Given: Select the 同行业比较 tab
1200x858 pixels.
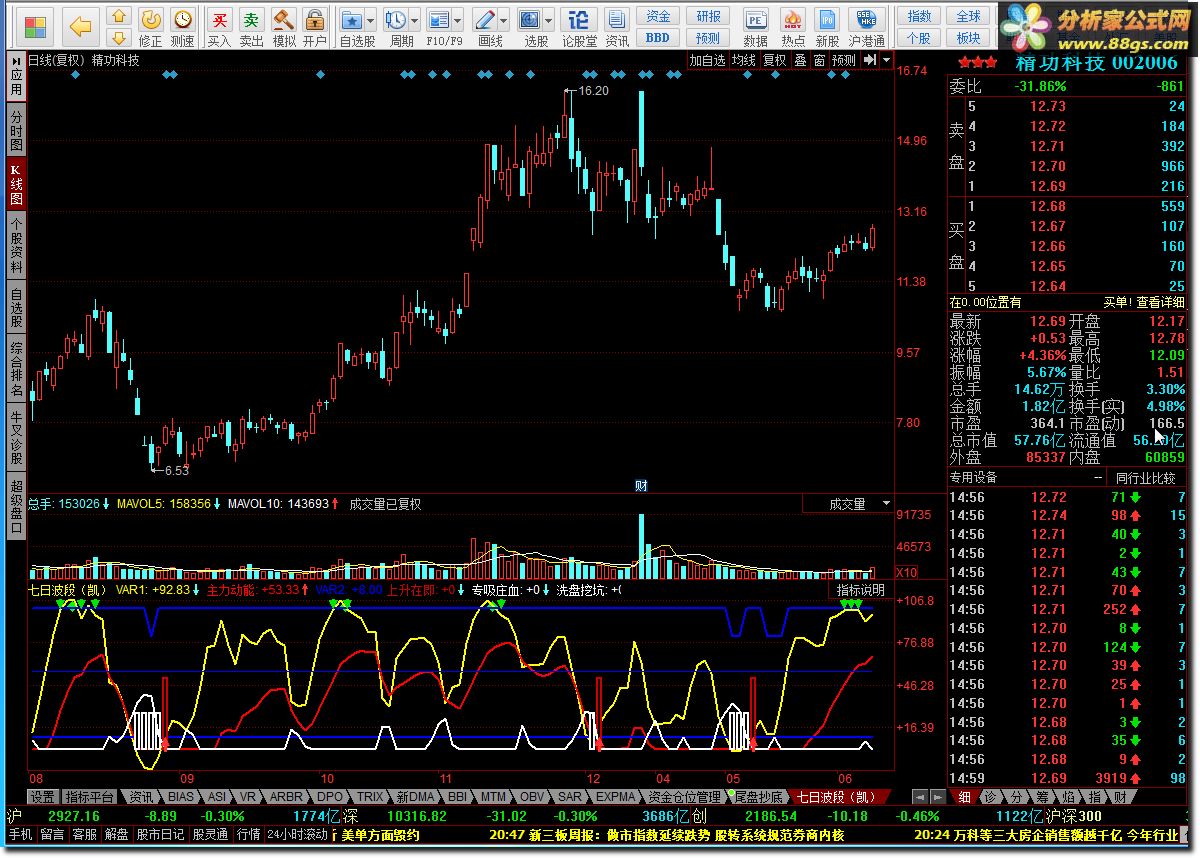Looking at the screenshot, I should 1146,478.
